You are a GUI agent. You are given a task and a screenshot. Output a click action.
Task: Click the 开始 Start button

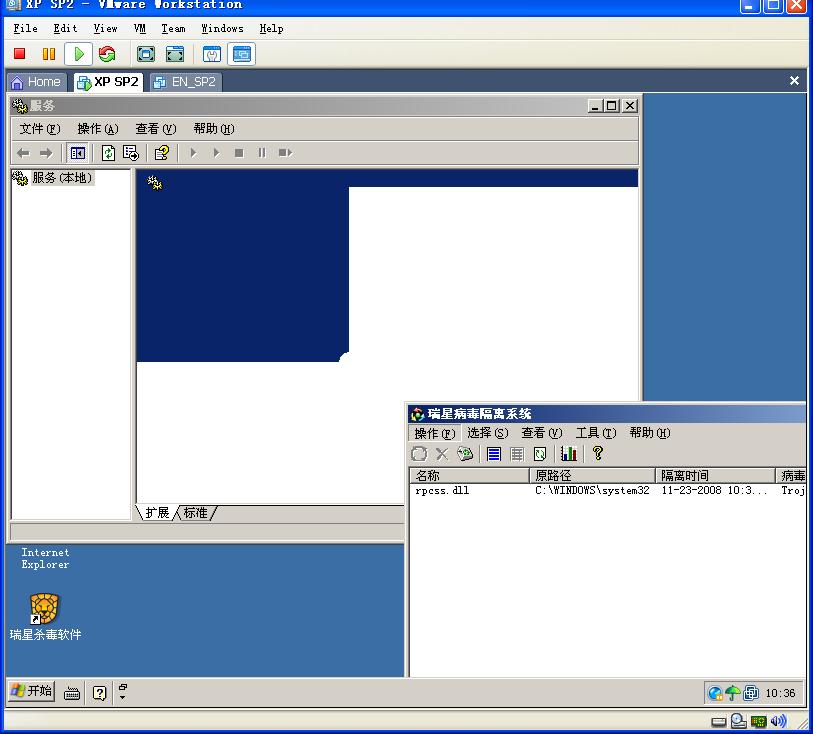[31, 691]
